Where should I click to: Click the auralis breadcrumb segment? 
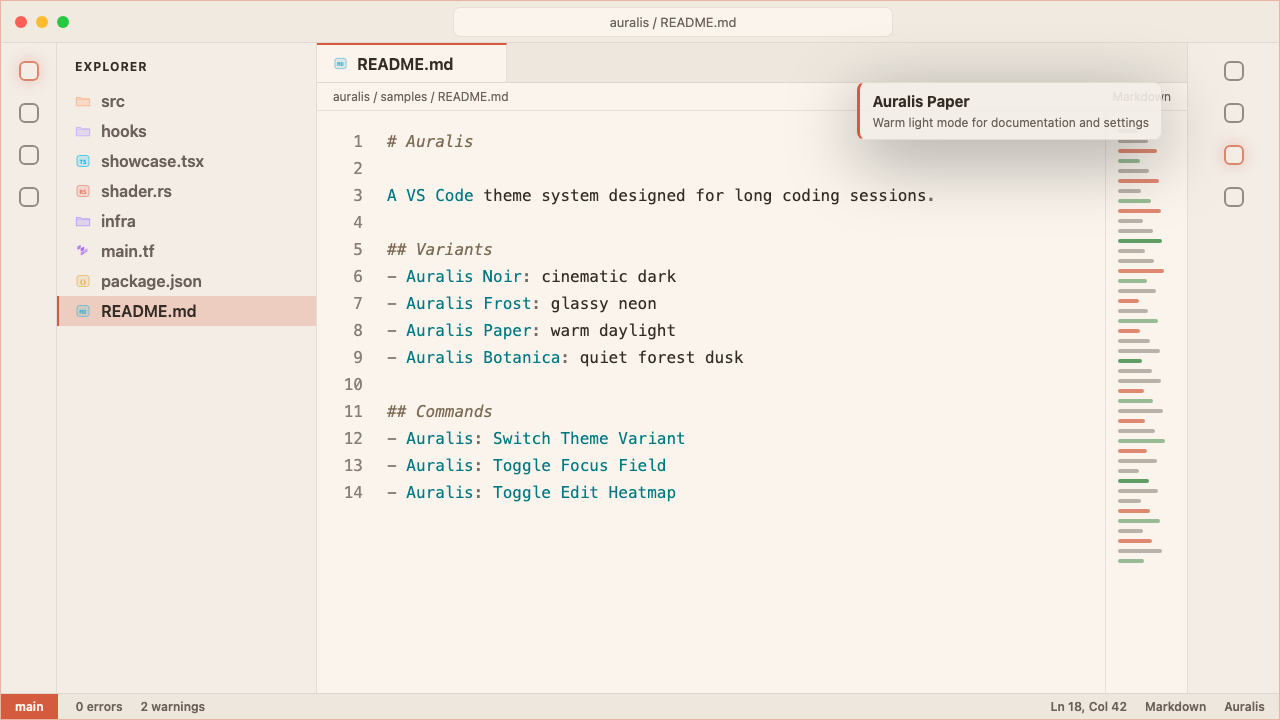pos(351,97)
